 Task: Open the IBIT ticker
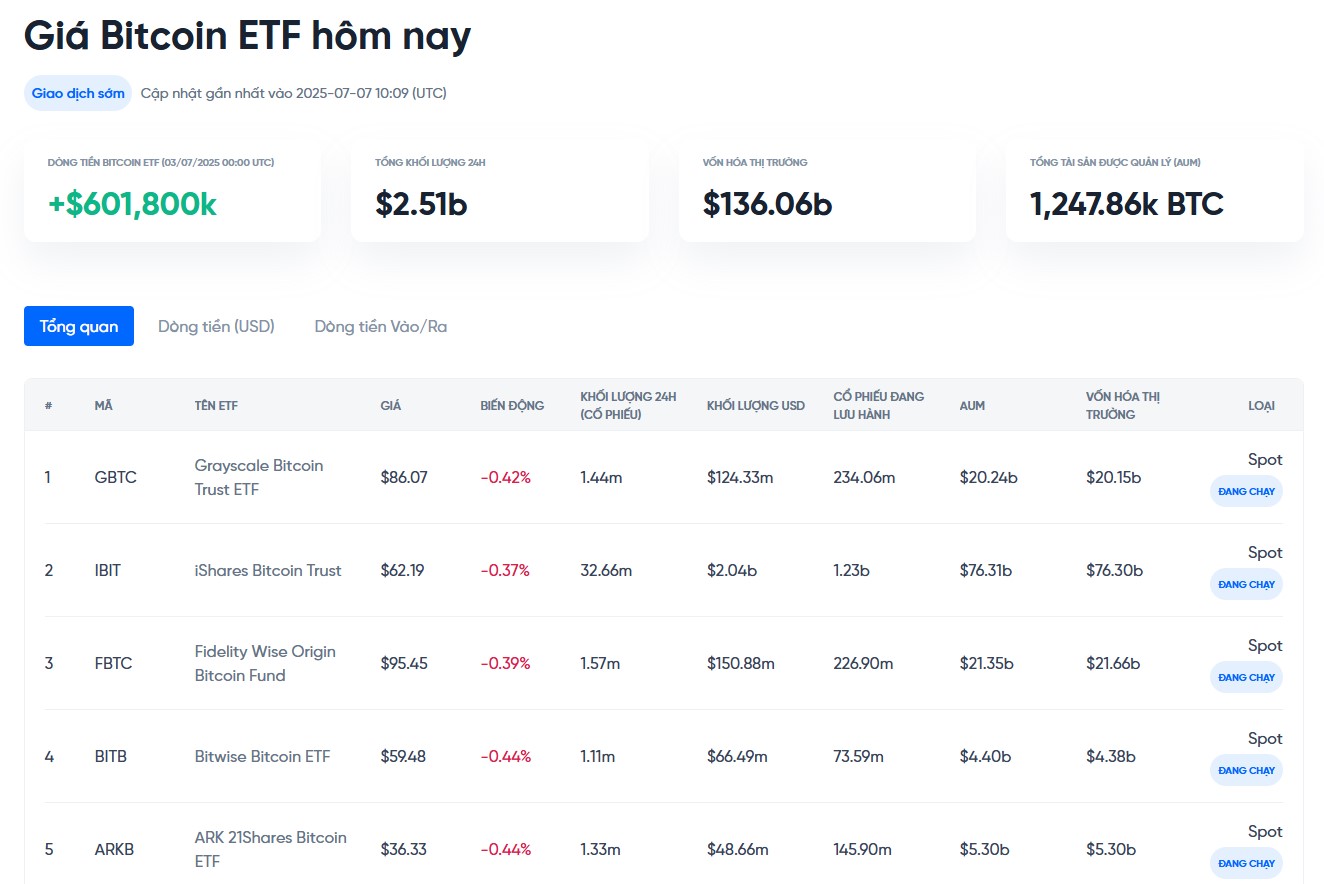(108, 570)
